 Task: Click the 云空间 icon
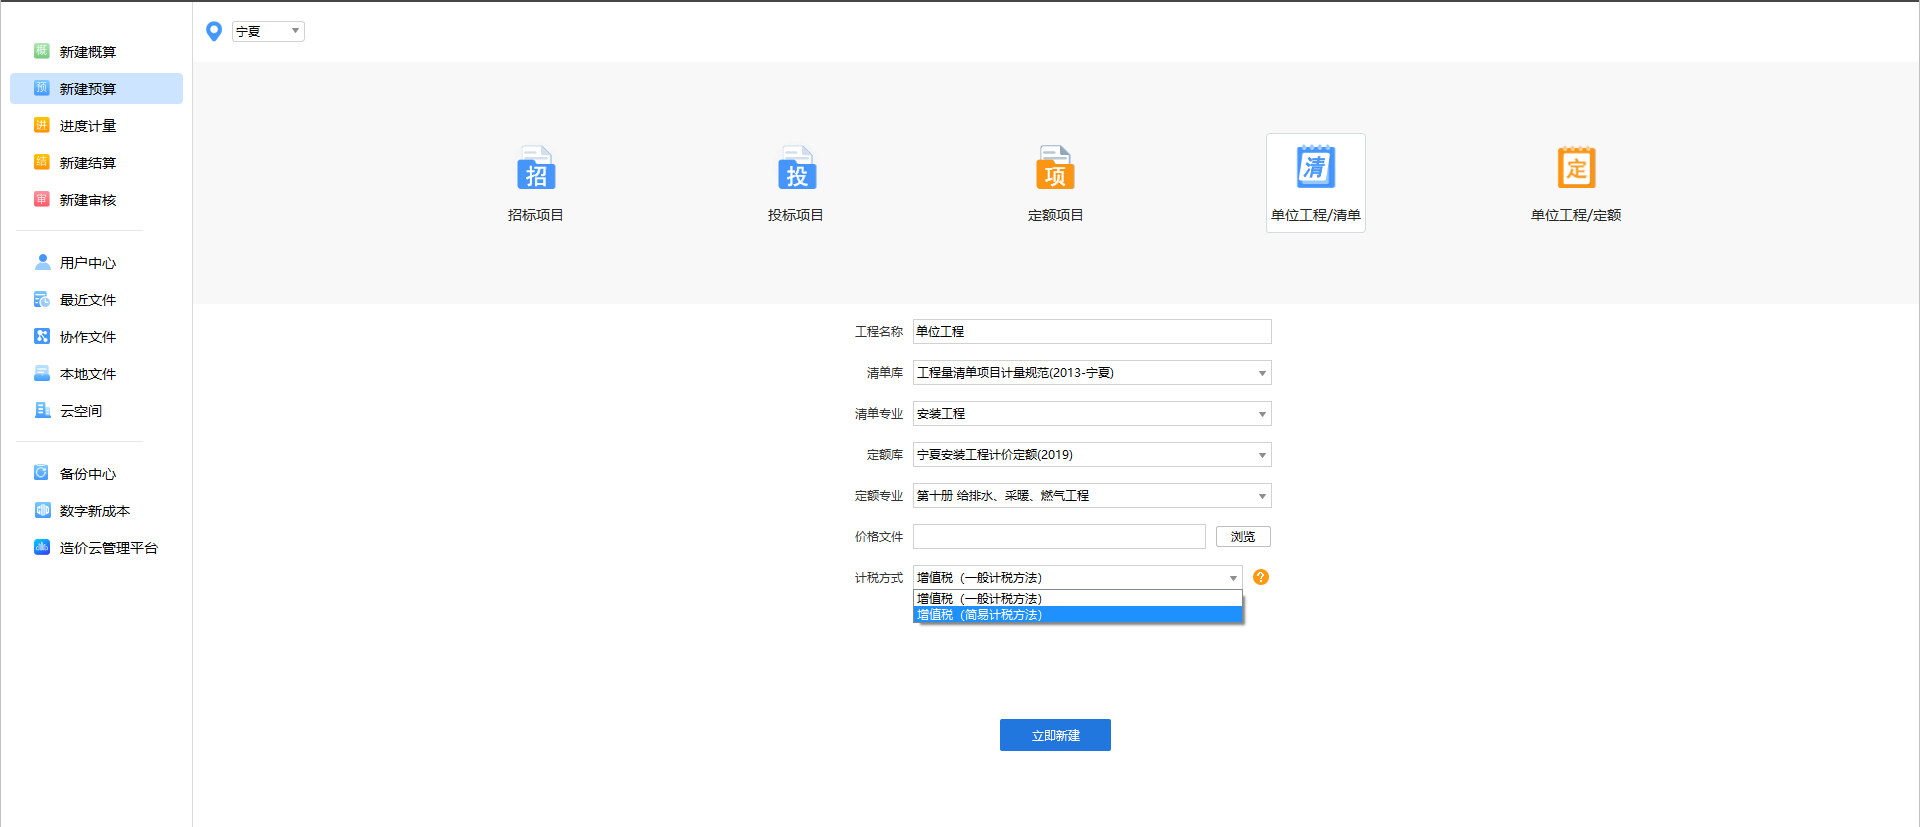pyautogui.click(x=42, y=410)
